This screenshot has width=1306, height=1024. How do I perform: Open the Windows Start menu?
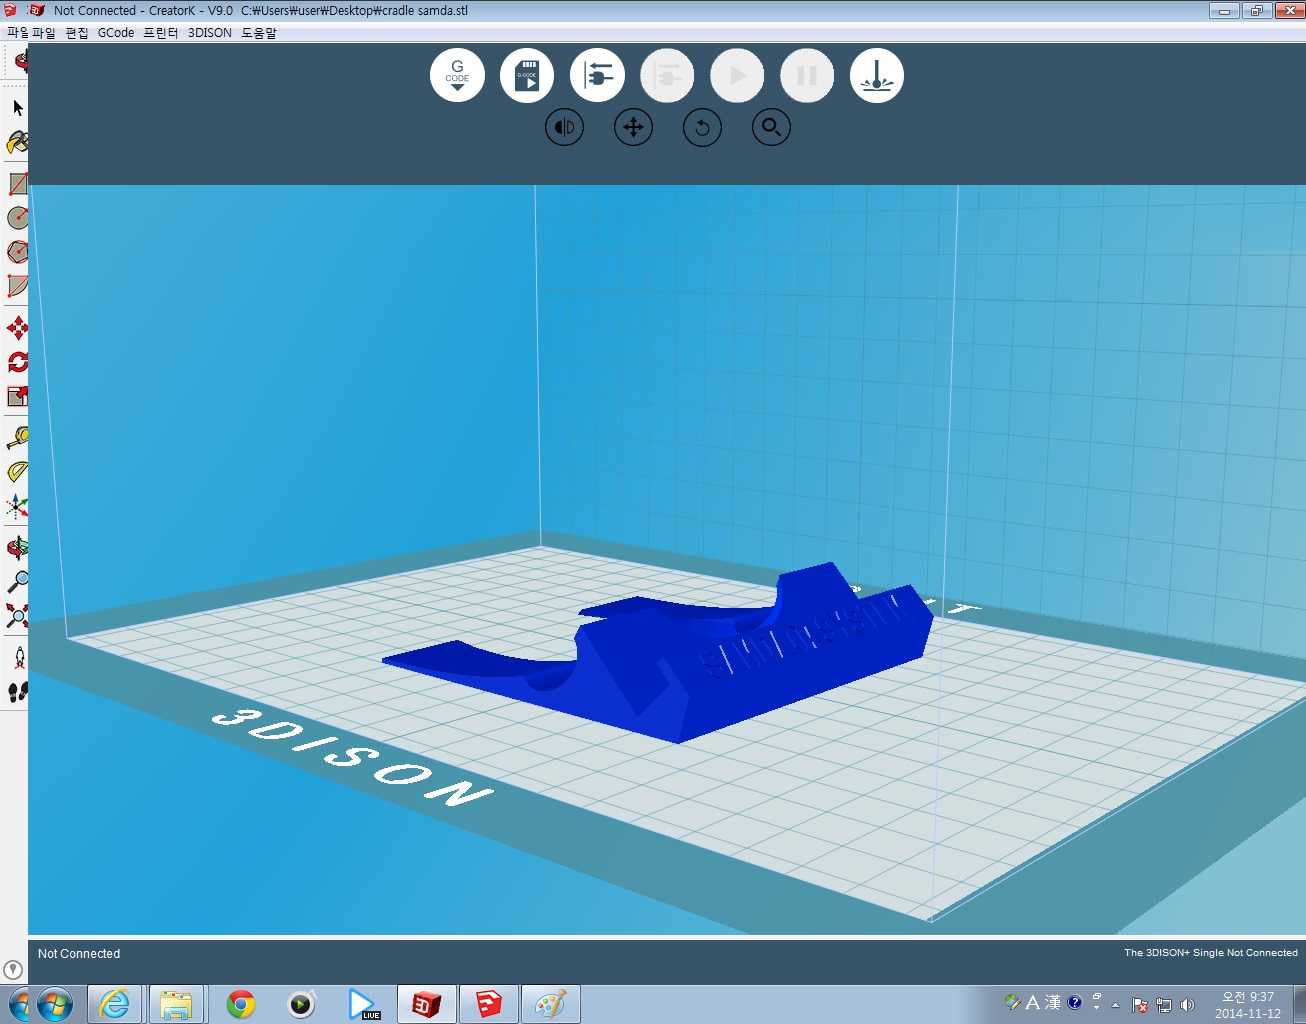point(54,1004)
